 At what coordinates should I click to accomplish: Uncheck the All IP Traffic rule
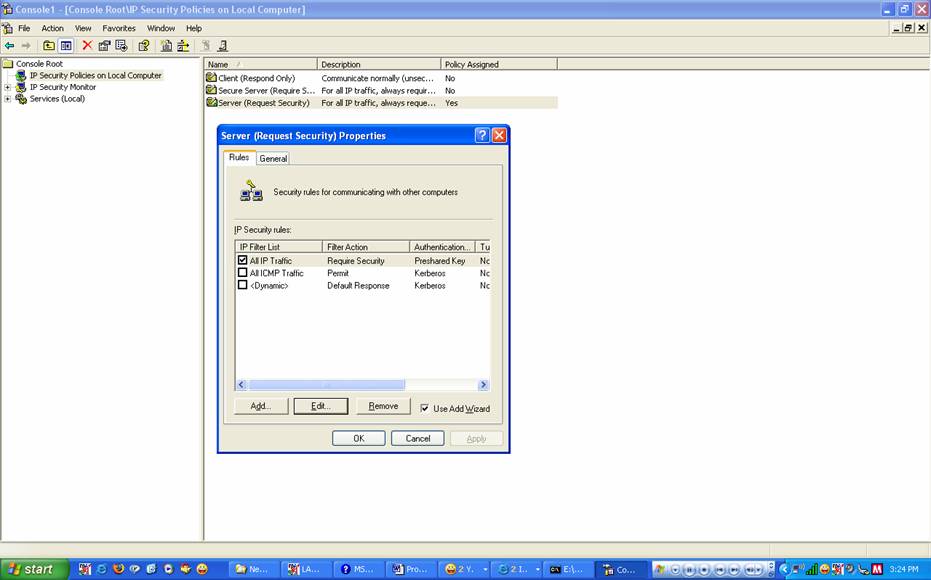tap(242, 261)
